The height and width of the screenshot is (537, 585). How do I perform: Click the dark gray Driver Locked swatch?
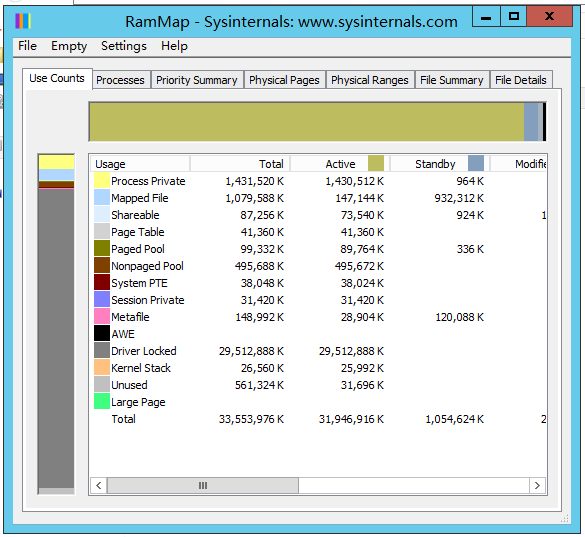point(101,351)
